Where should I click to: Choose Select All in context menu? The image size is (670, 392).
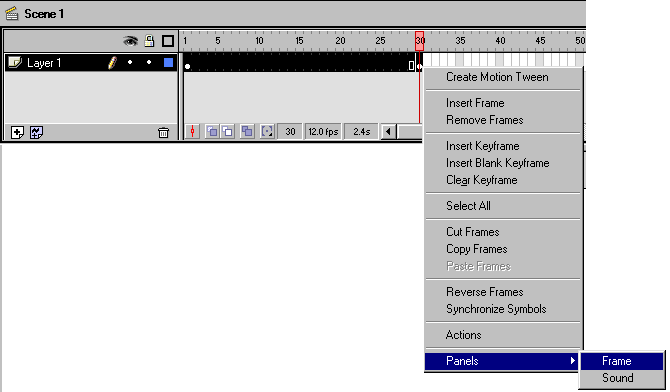pyautogui.click(x=503, y=206)
